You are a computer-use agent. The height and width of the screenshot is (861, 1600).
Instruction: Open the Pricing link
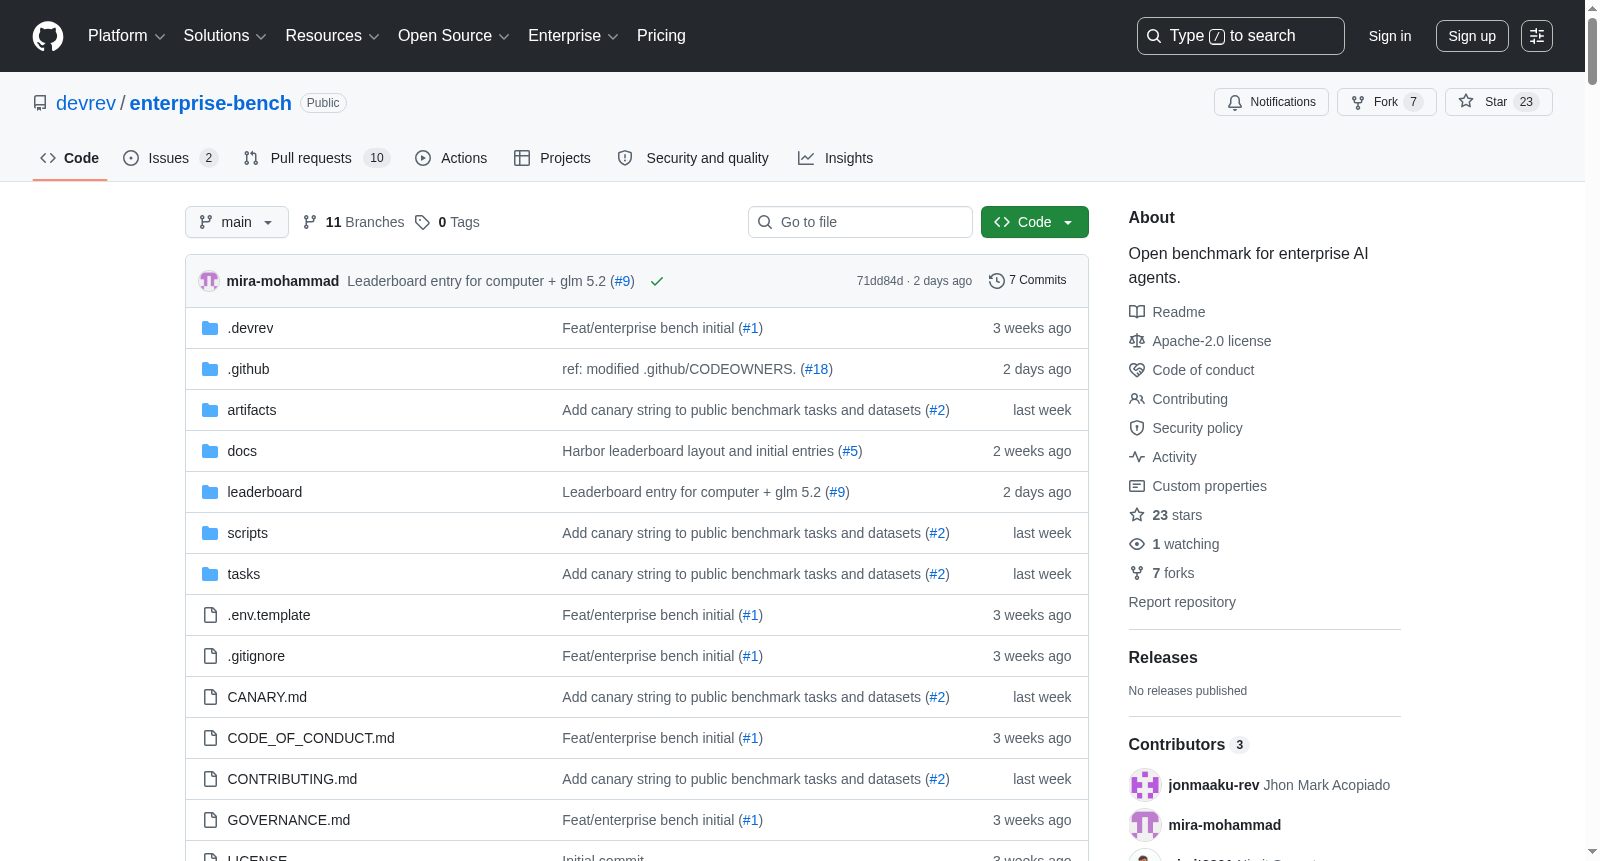point(661,36)
